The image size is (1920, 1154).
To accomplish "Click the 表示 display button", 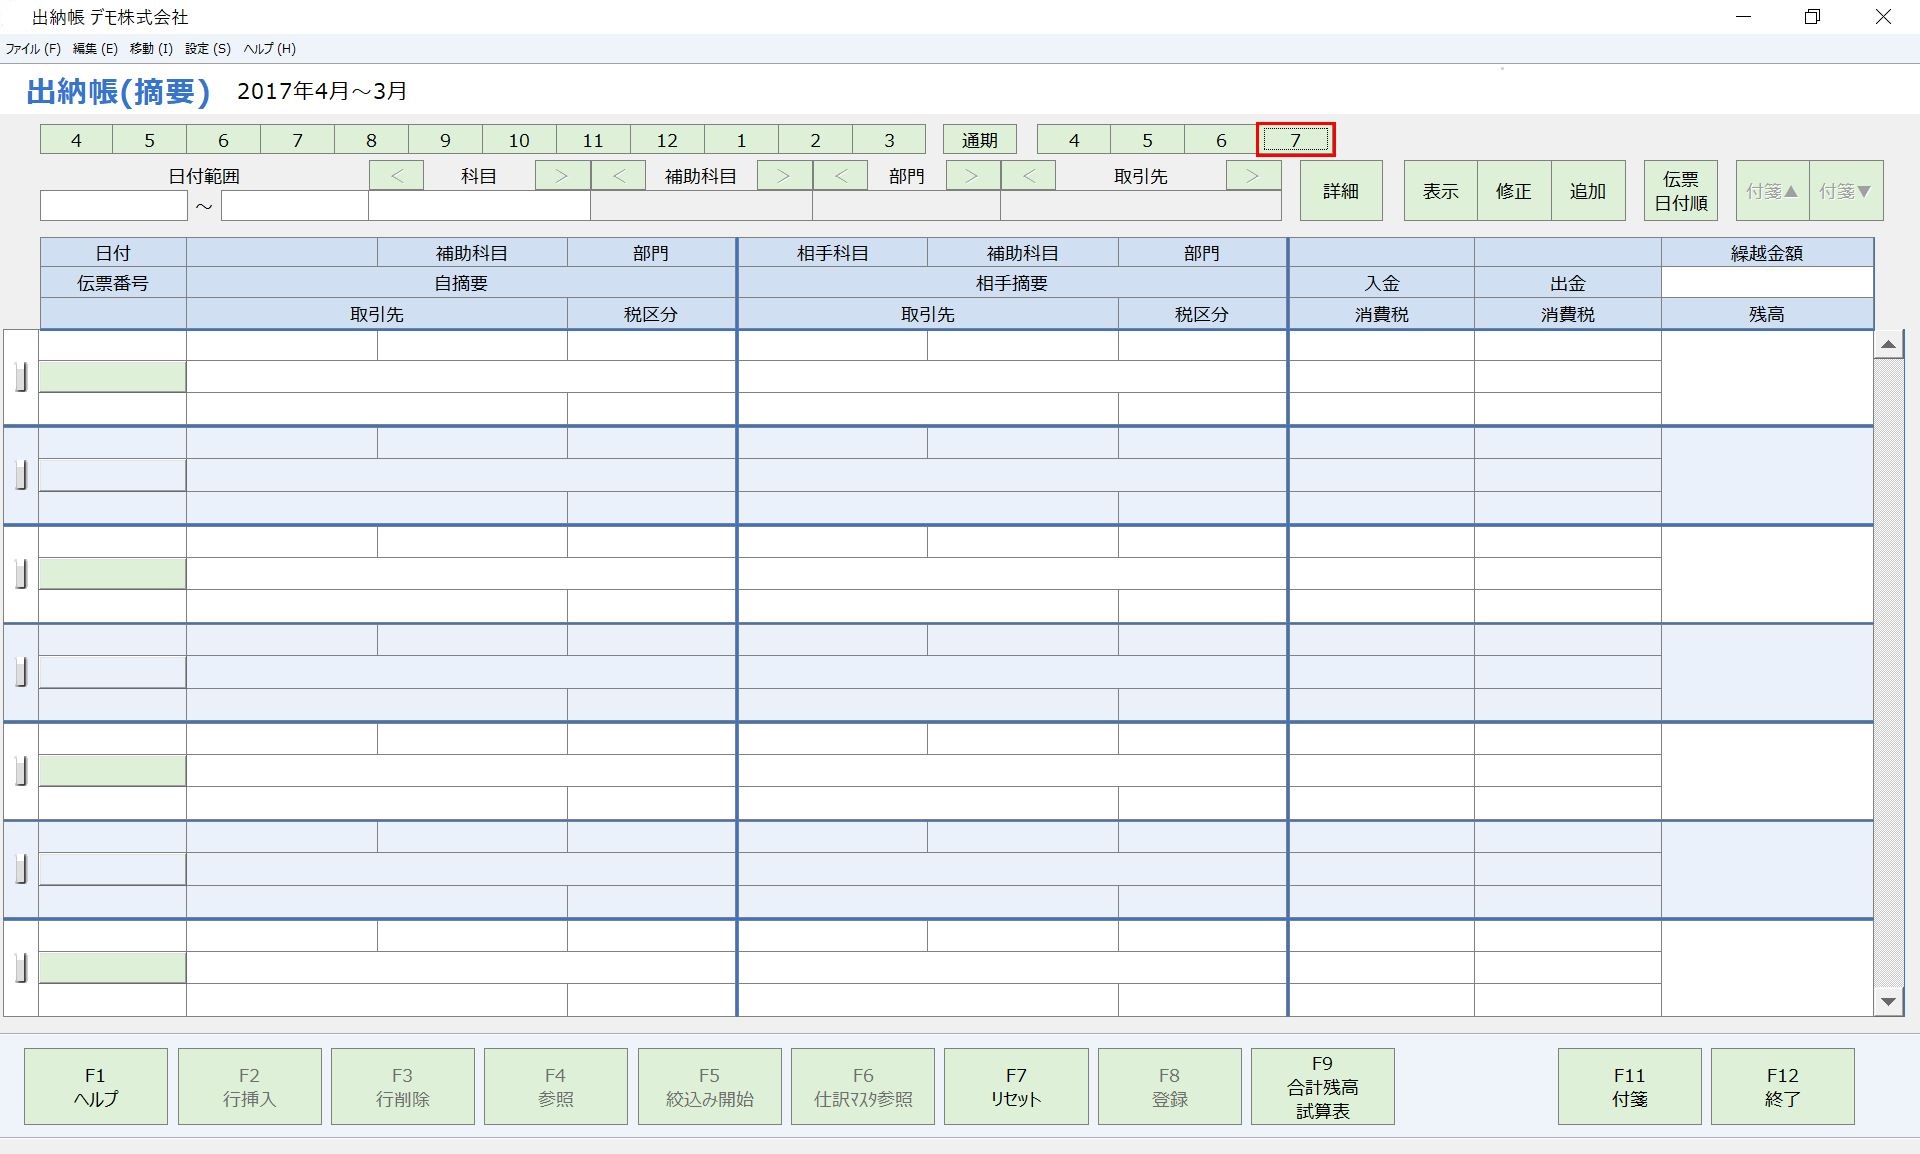I will [1438, 190].
